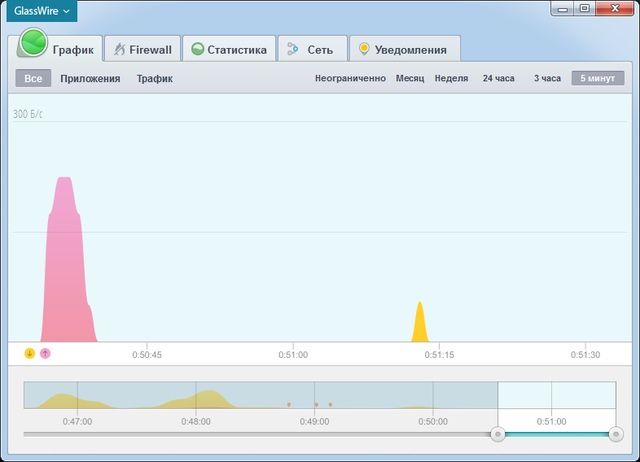Click the yellow download arrow icon below graph
The width and height of the screenshot is (640, 462).
pyautogui.click(x=29, y=353)
